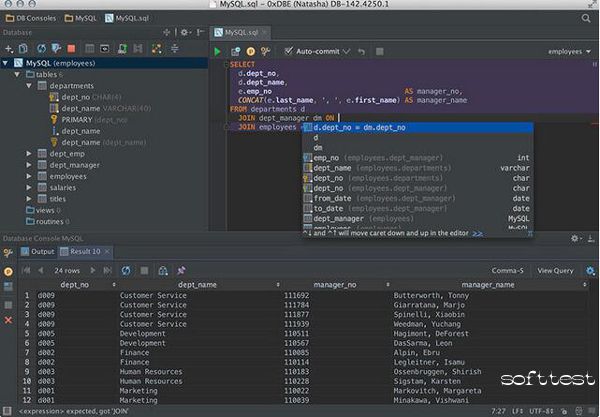
Task: Click the view structure orange-dots icon
Action: pyautogui.click(x=157, y=49)
